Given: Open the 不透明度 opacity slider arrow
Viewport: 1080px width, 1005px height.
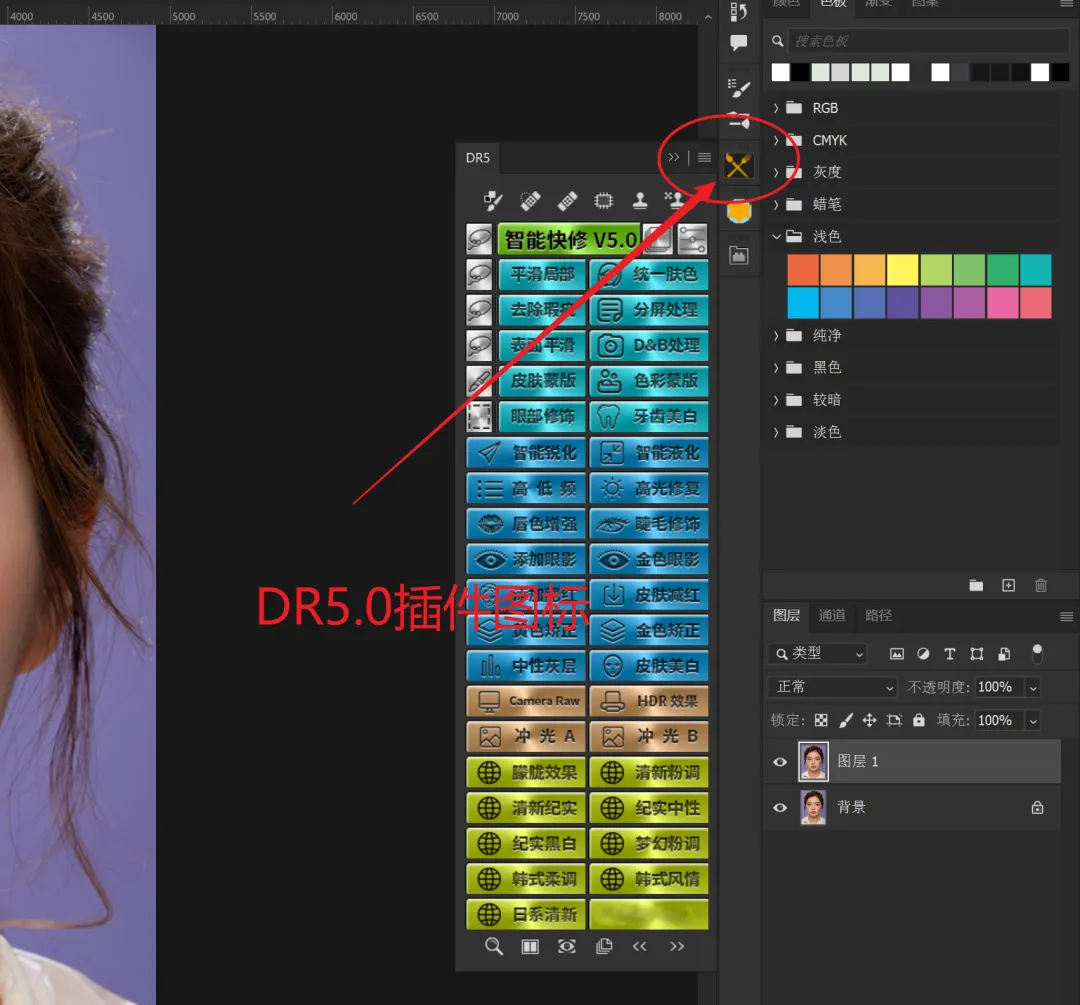Looking at the screenshot, I should tap(1032, 688).
